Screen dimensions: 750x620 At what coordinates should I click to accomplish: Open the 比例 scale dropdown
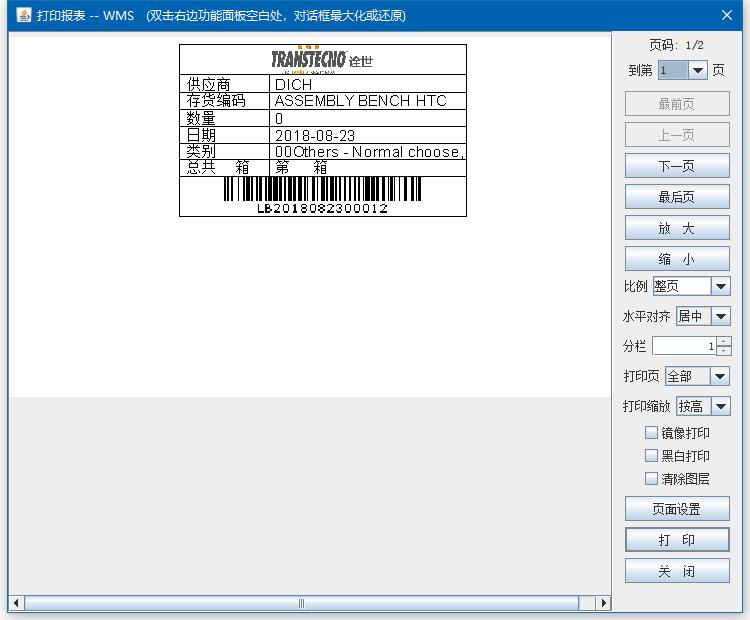720,287
